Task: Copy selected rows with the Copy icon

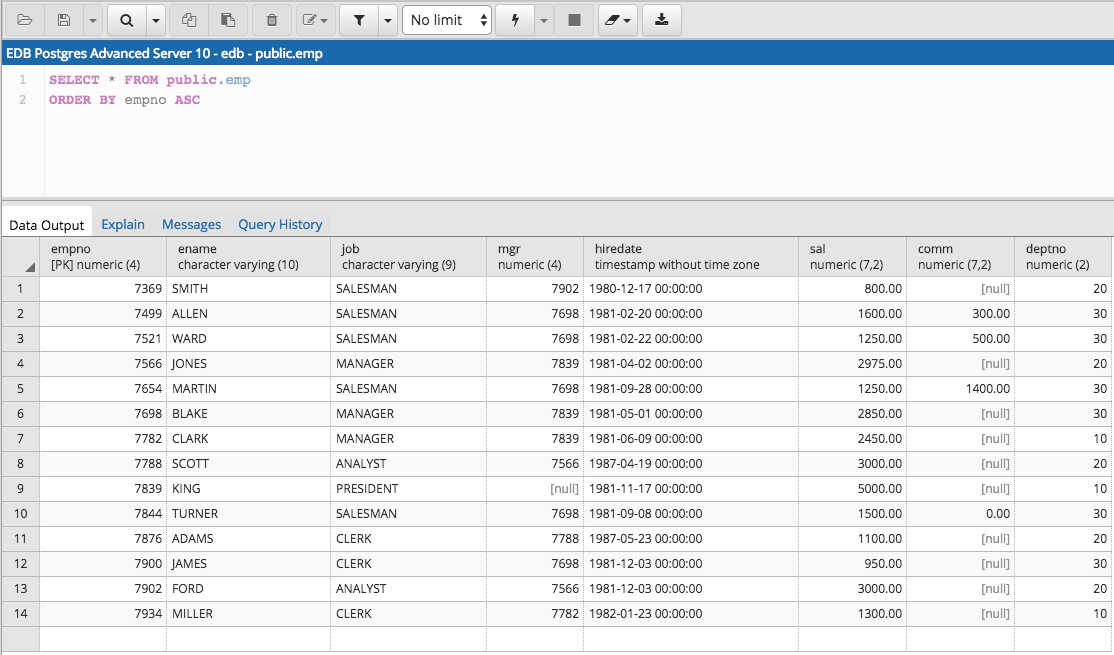Action: (188, 20)
